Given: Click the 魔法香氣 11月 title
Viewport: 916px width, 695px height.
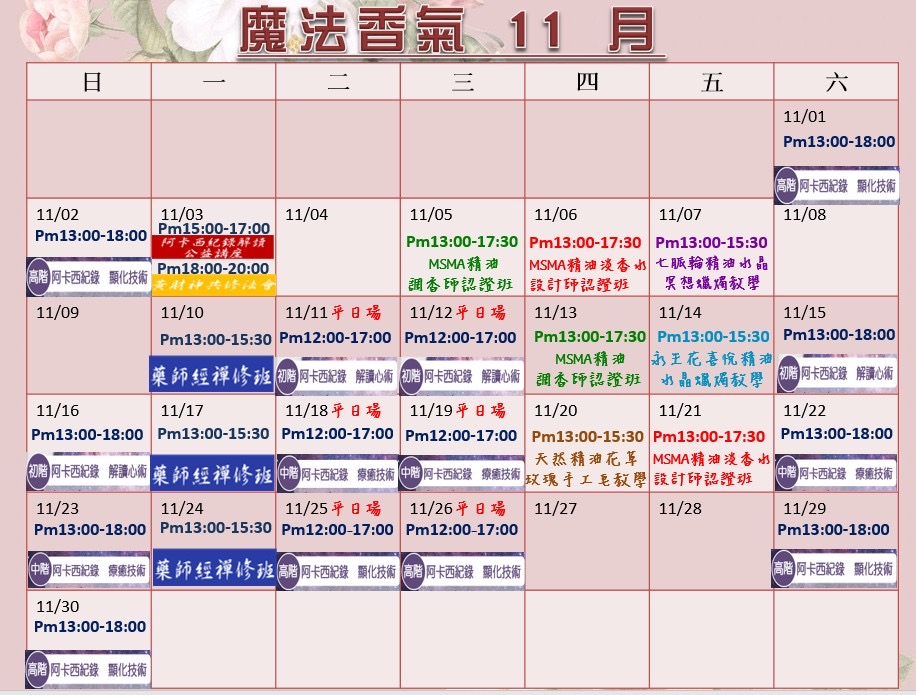Looking at the screenshot, I should [x=450, y=32].
